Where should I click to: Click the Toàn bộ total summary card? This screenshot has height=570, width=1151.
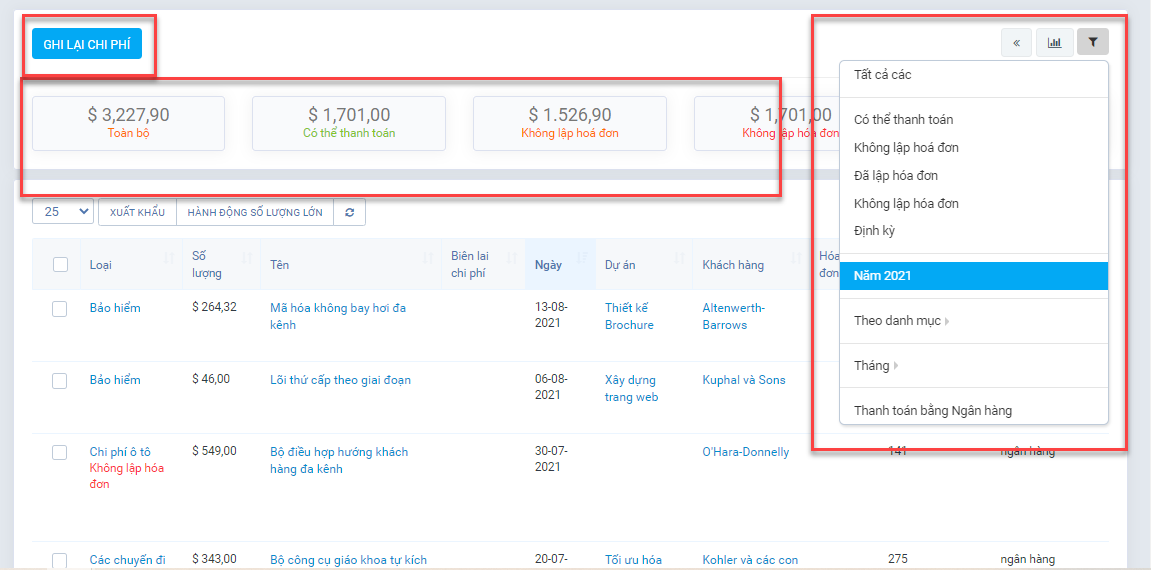click(x=128, y=123)
